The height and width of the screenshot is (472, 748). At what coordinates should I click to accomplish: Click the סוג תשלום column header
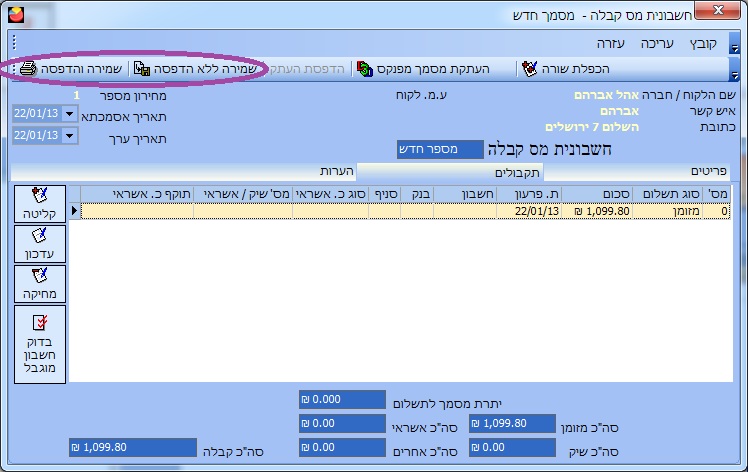coord(667,194)
